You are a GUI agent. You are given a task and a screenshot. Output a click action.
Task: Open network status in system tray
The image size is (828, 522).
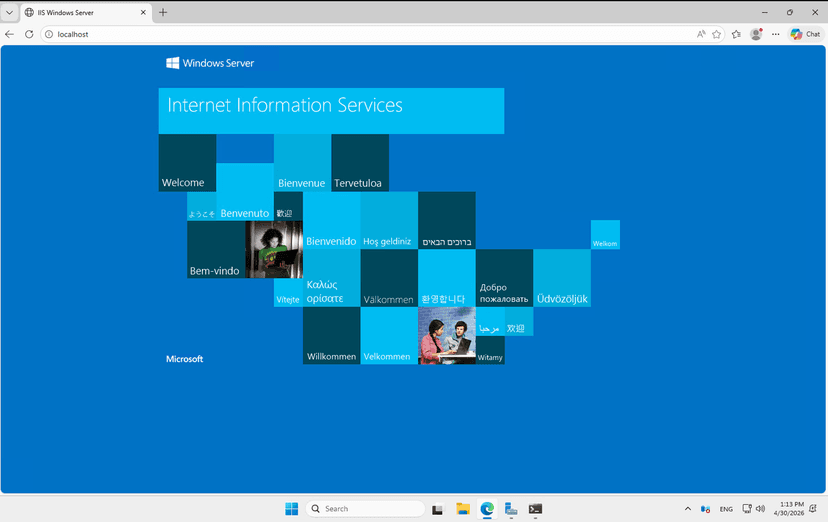[x=747, y=509]
